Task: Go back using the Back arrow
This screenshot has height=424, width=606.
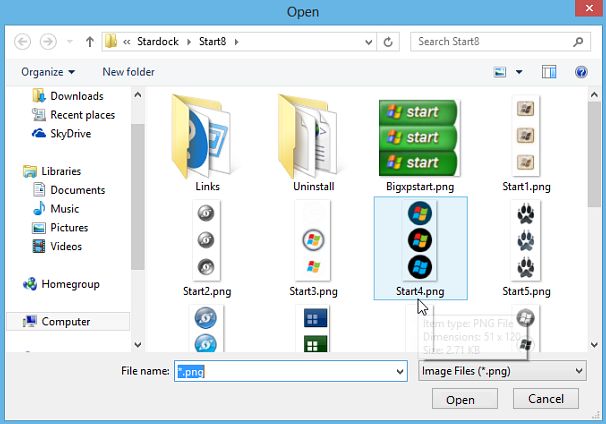Action: click(x=22, y=41)
